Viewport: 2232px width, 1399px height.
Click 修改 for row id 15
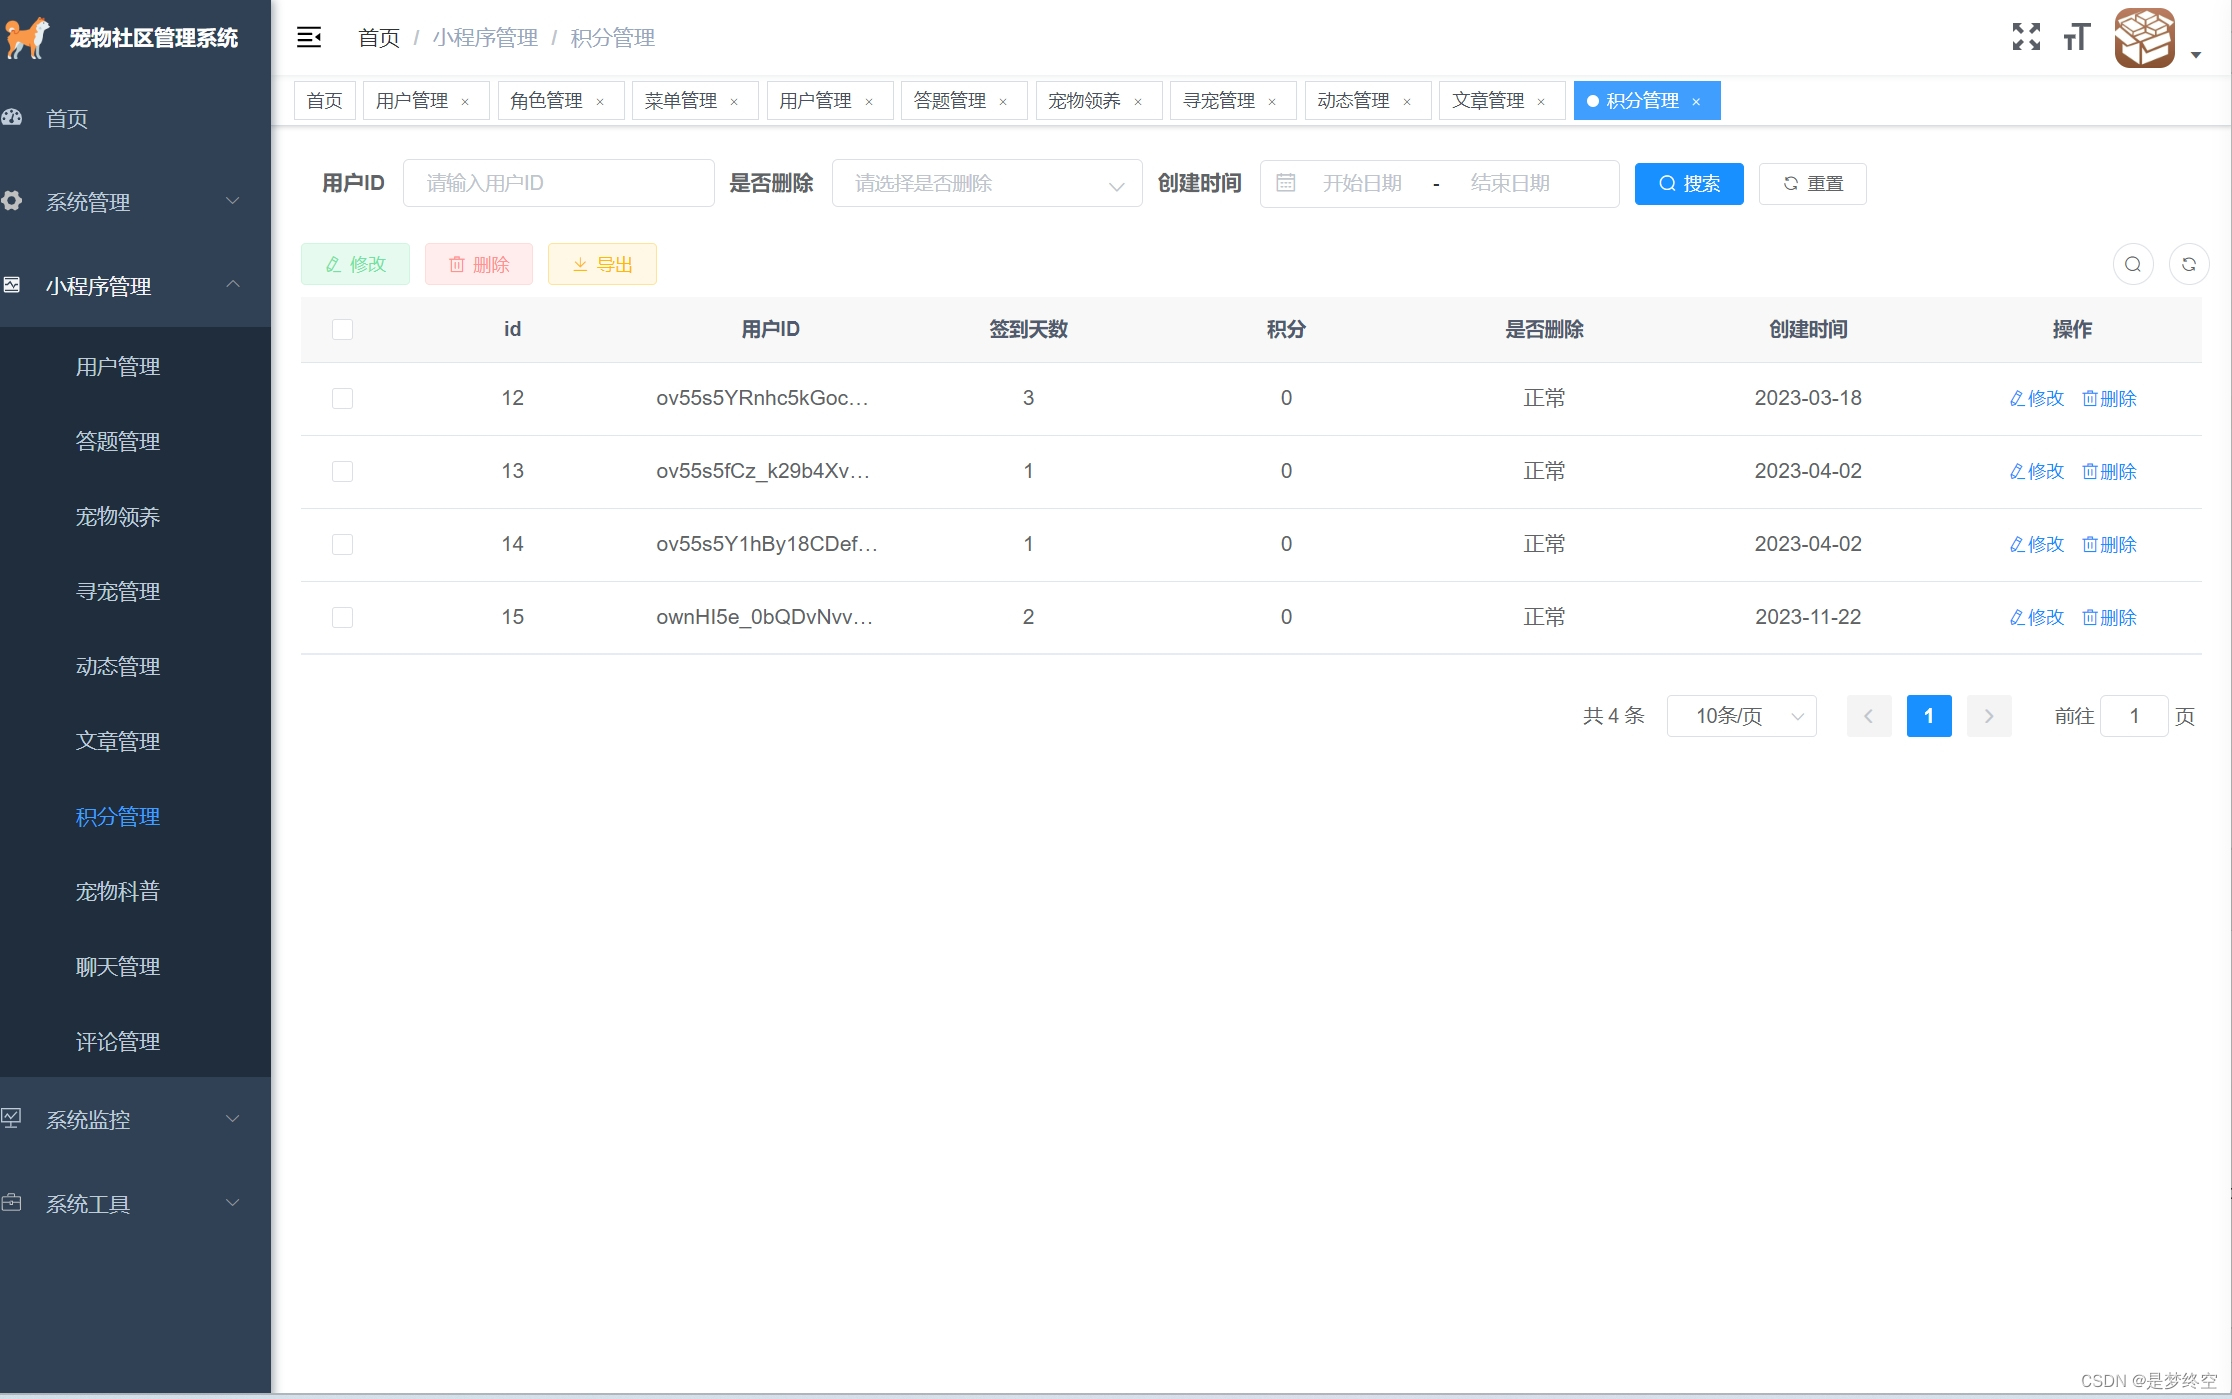click(2037, 617)
